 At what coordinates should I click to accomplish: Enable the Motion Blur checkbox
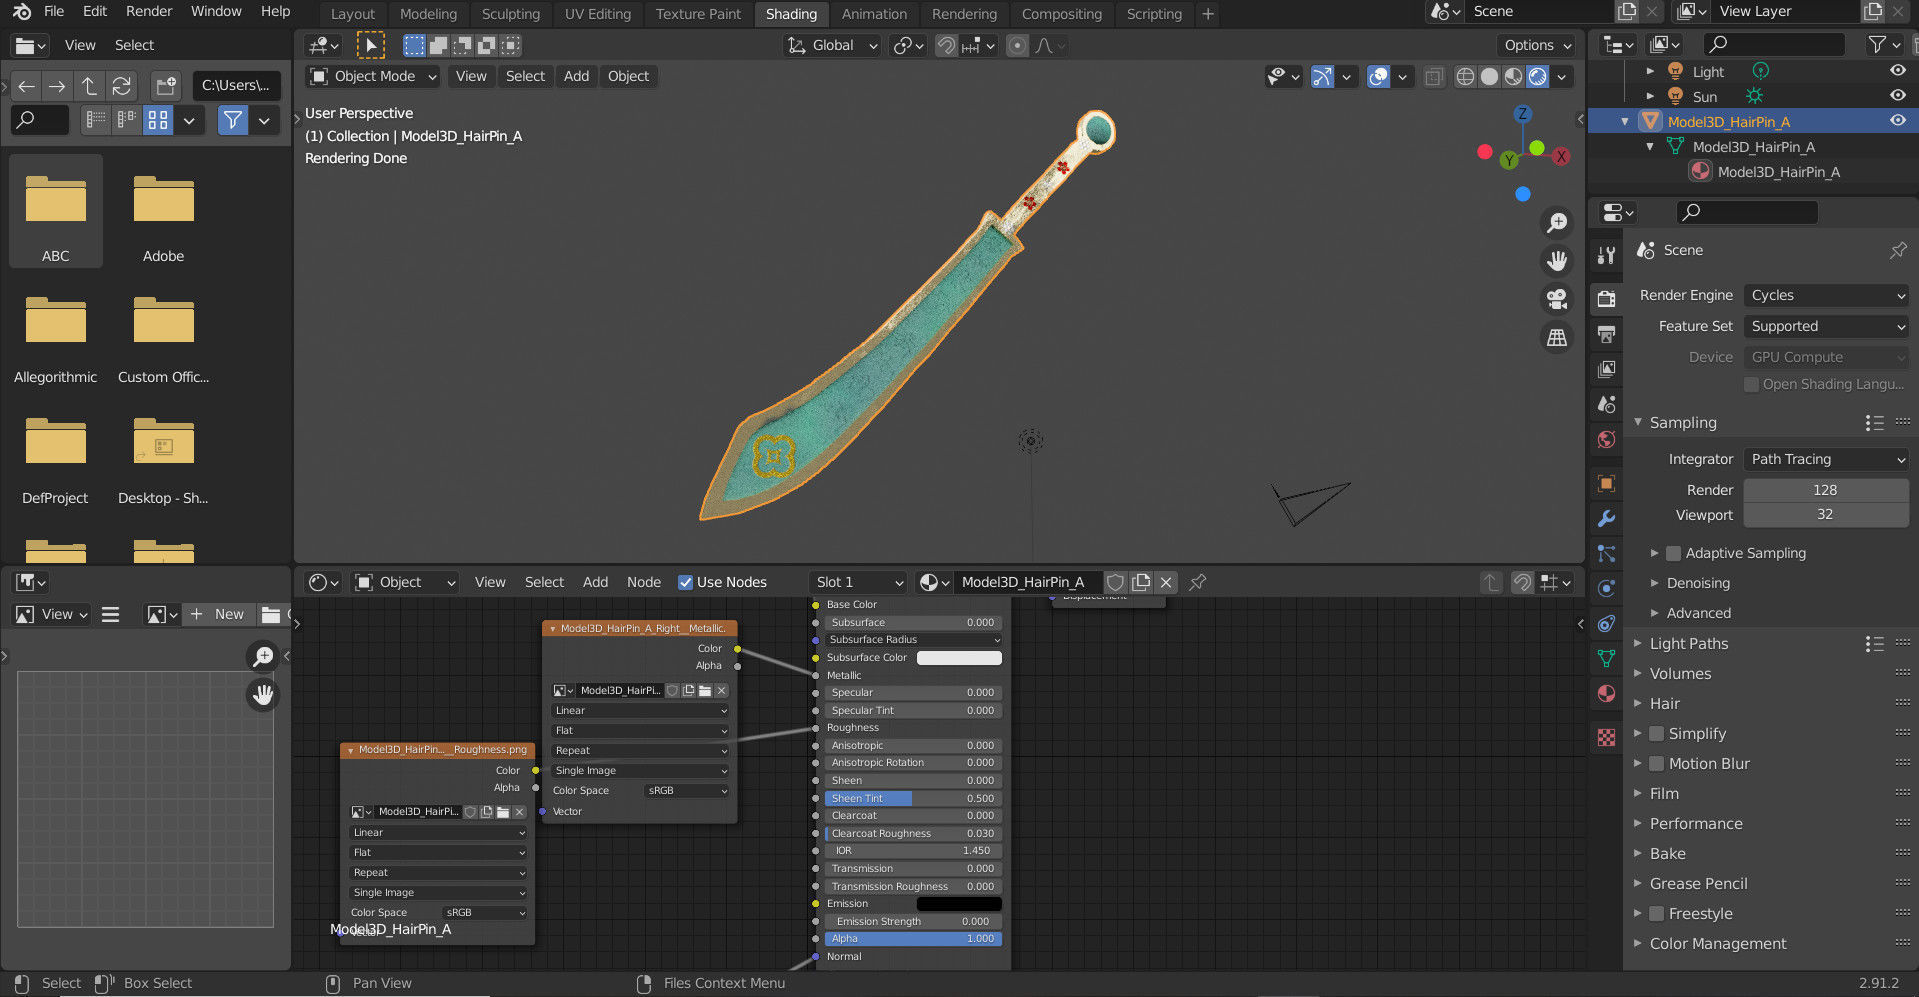click(x=1656, y=764)
